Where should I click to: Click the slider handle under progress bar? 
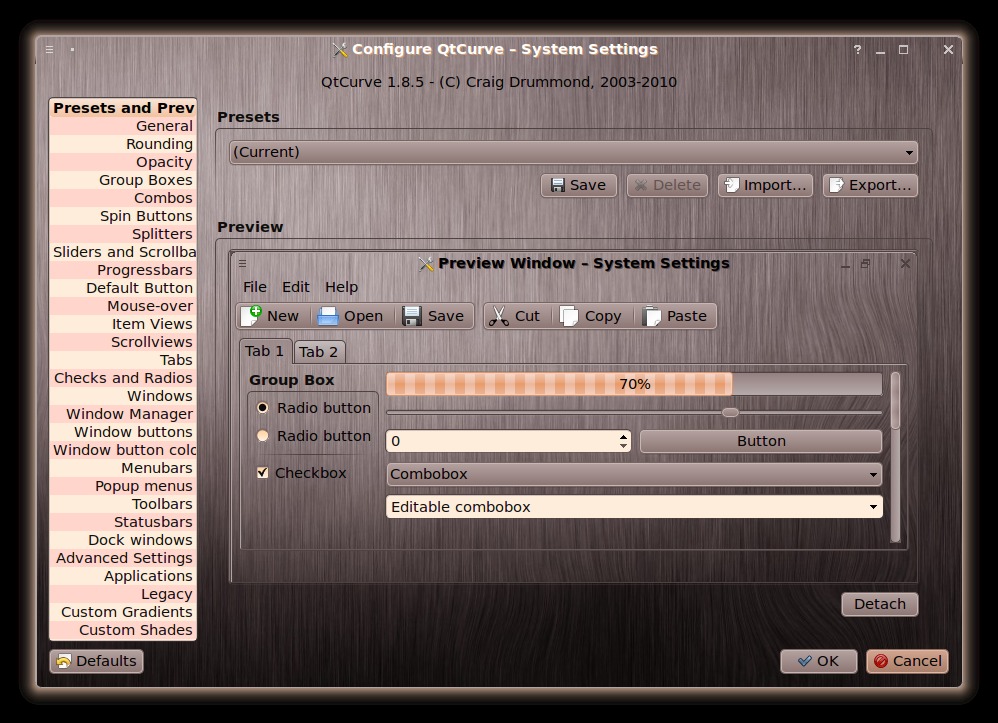pyautogui.click(x=730, y=412)
